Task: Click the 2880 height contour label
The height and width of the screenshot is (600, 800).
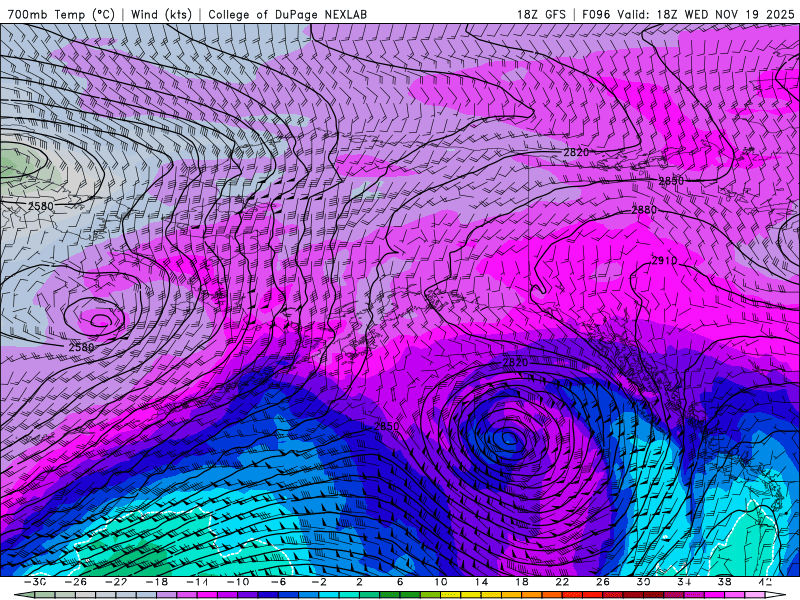Action: pos(644,210)
